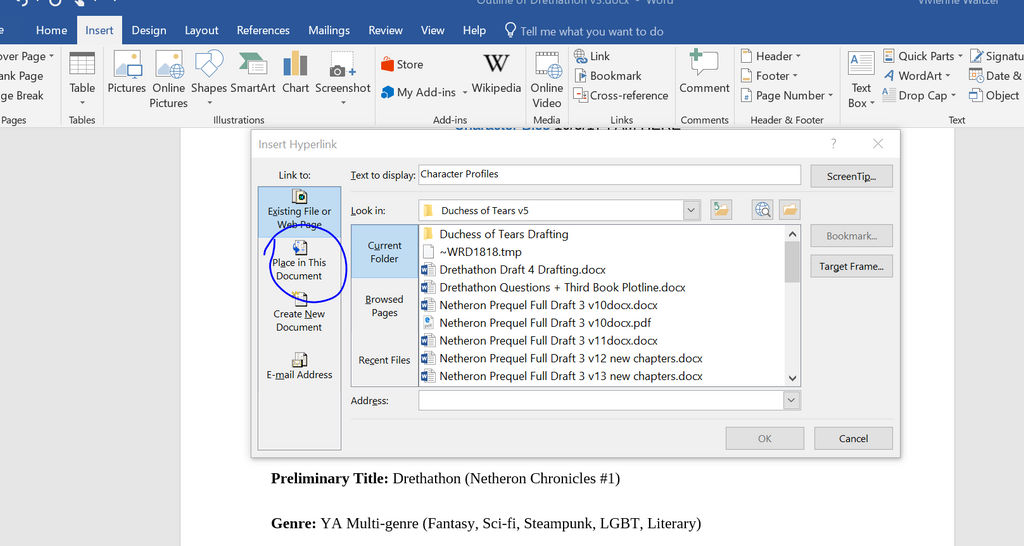1024x546 pixels.
Task: Show Recent Files list
Action: point(385,360)
